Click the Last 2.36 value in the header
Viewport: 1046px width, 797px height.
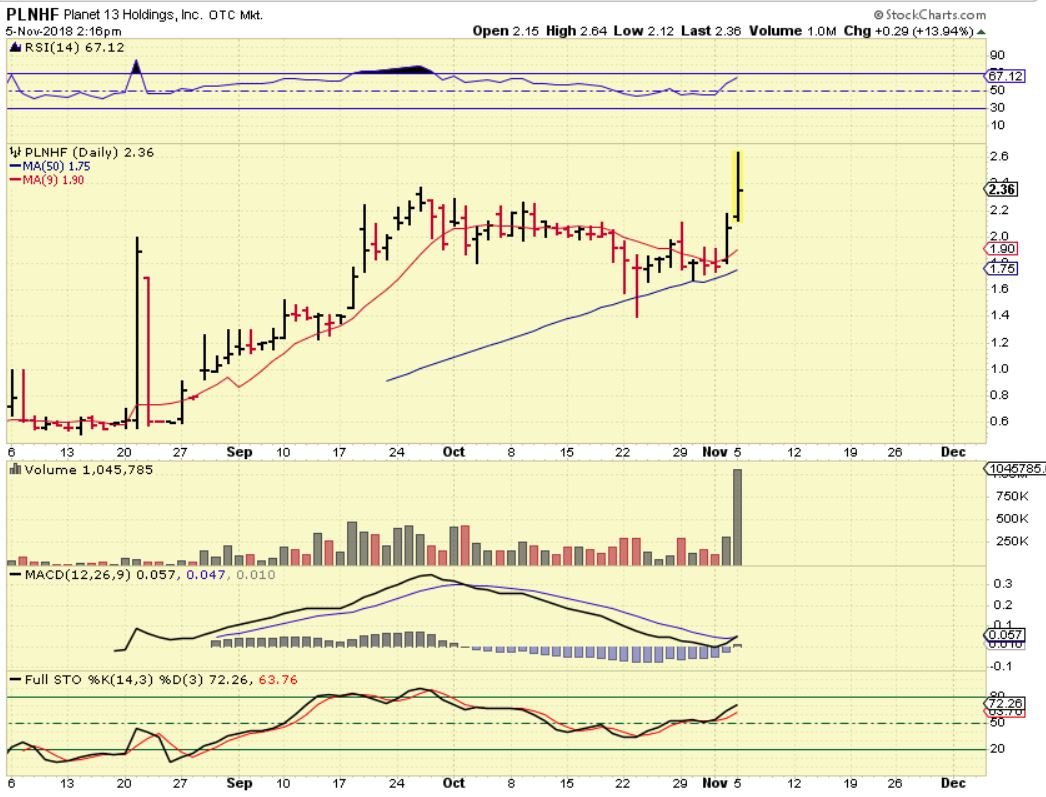tap(711, 31)
